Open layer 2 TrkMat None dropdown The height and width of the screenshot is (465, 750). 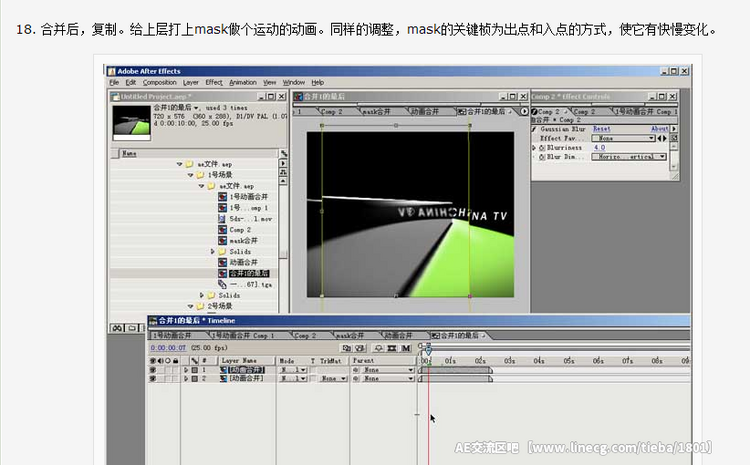(x=333, y=378)
